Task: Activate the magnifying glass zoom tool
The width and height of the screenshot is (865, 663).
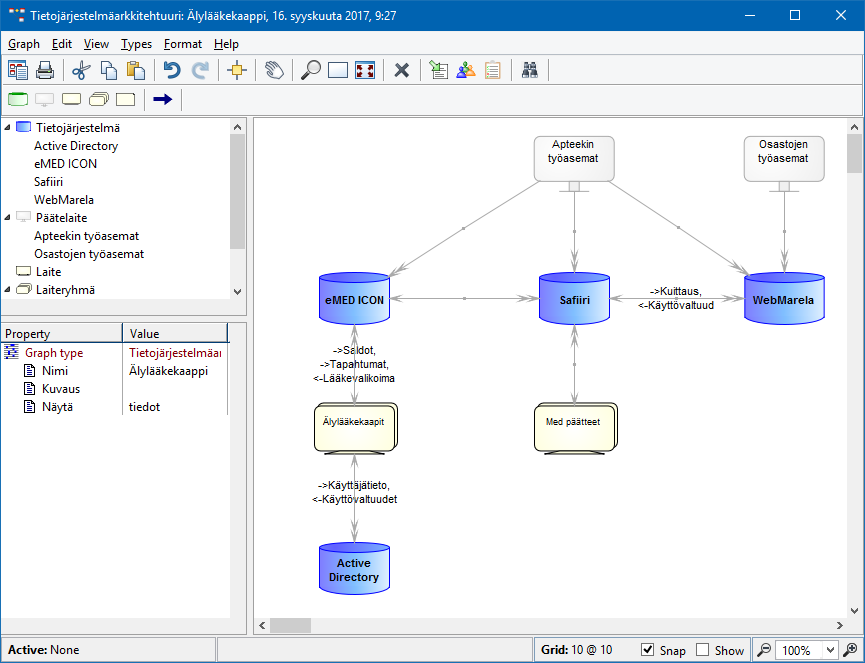Action: 312,70
